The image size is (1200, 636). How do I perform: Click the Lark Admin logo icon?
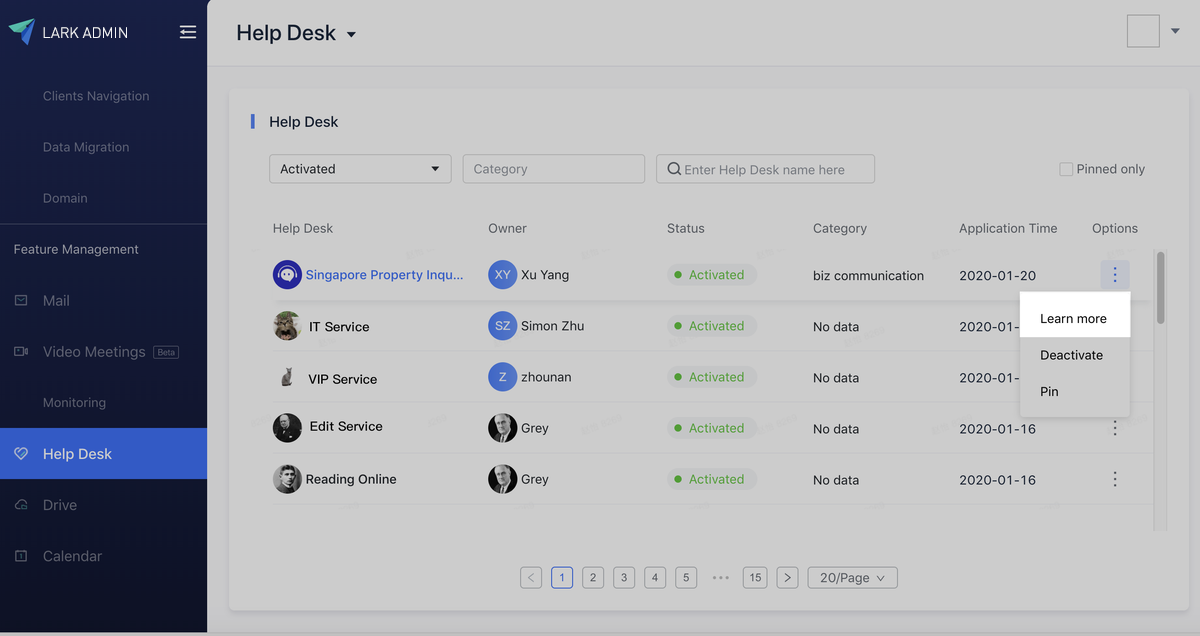(21, 32)
